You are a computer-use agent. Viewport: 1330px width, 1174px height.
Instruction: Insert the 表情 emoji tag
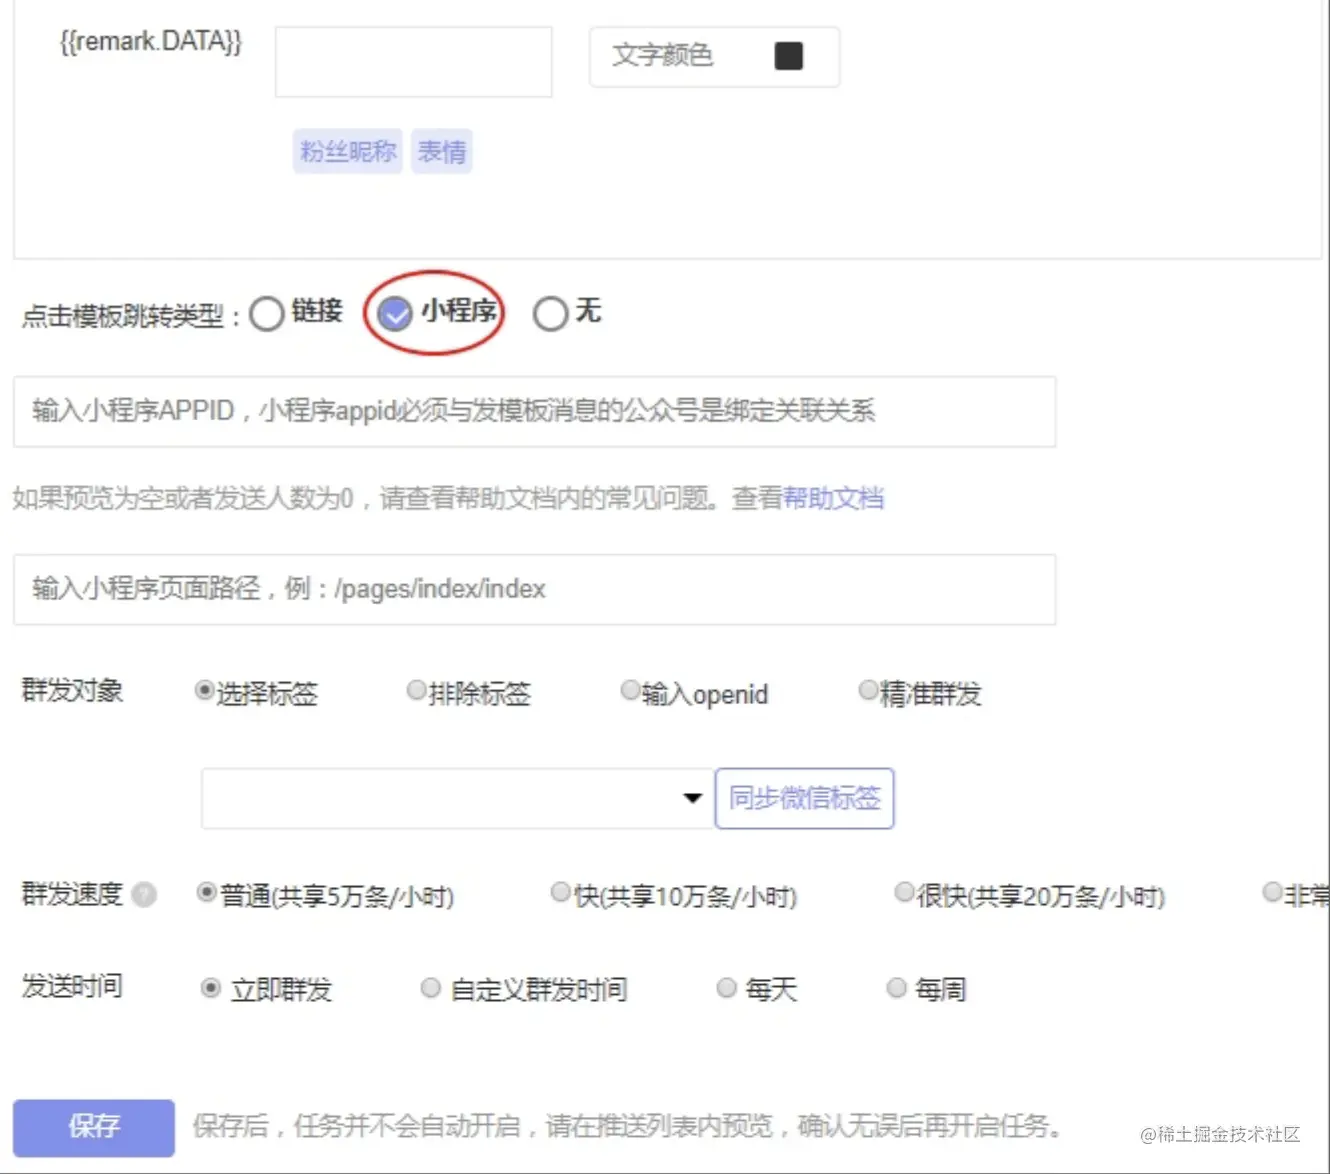click(x=441, y=151)
